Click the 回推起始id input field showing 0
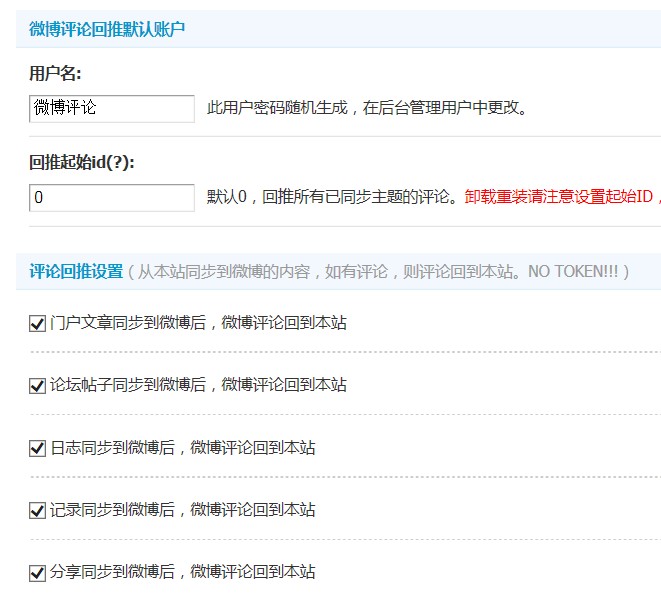The image size is (661, 599). click(x=112, y=198)
